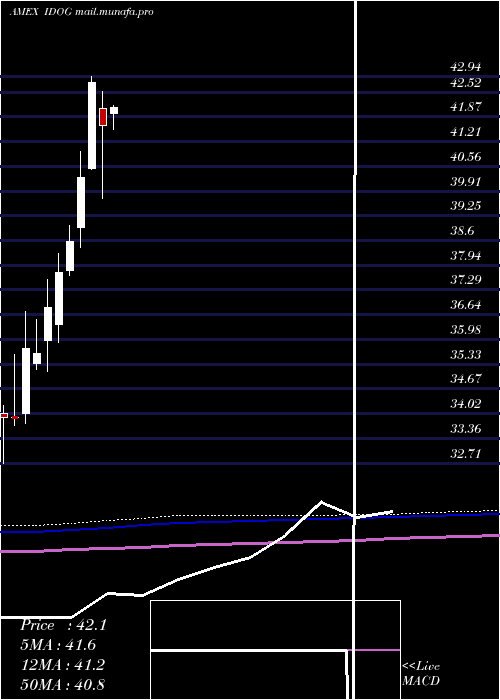Select the 33.36 price axis label
Viewport: 500px width, 700px height.
tap(466, 429)
